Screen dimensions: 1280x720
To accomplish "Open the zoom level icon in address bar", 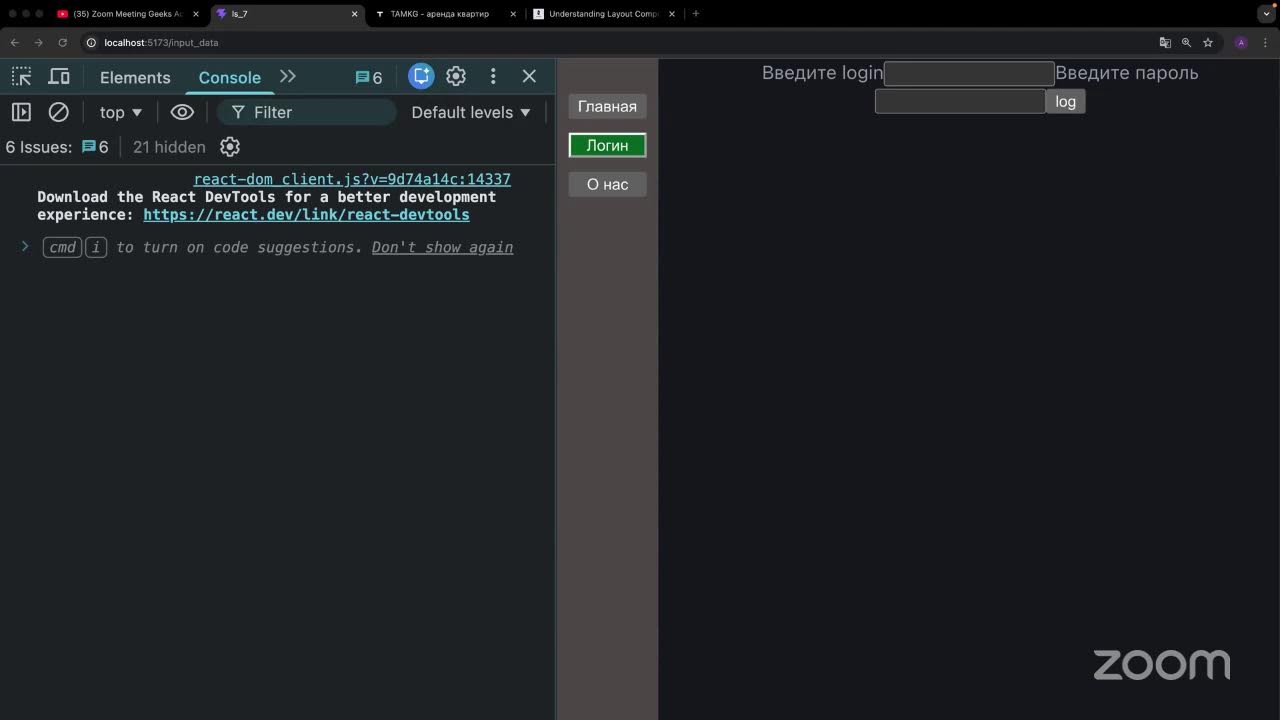I will pyautogui.click(x=1186, y=43).
